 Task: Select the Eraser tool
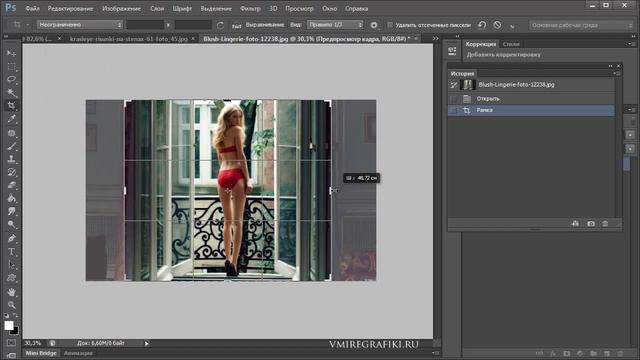point(11,185)
